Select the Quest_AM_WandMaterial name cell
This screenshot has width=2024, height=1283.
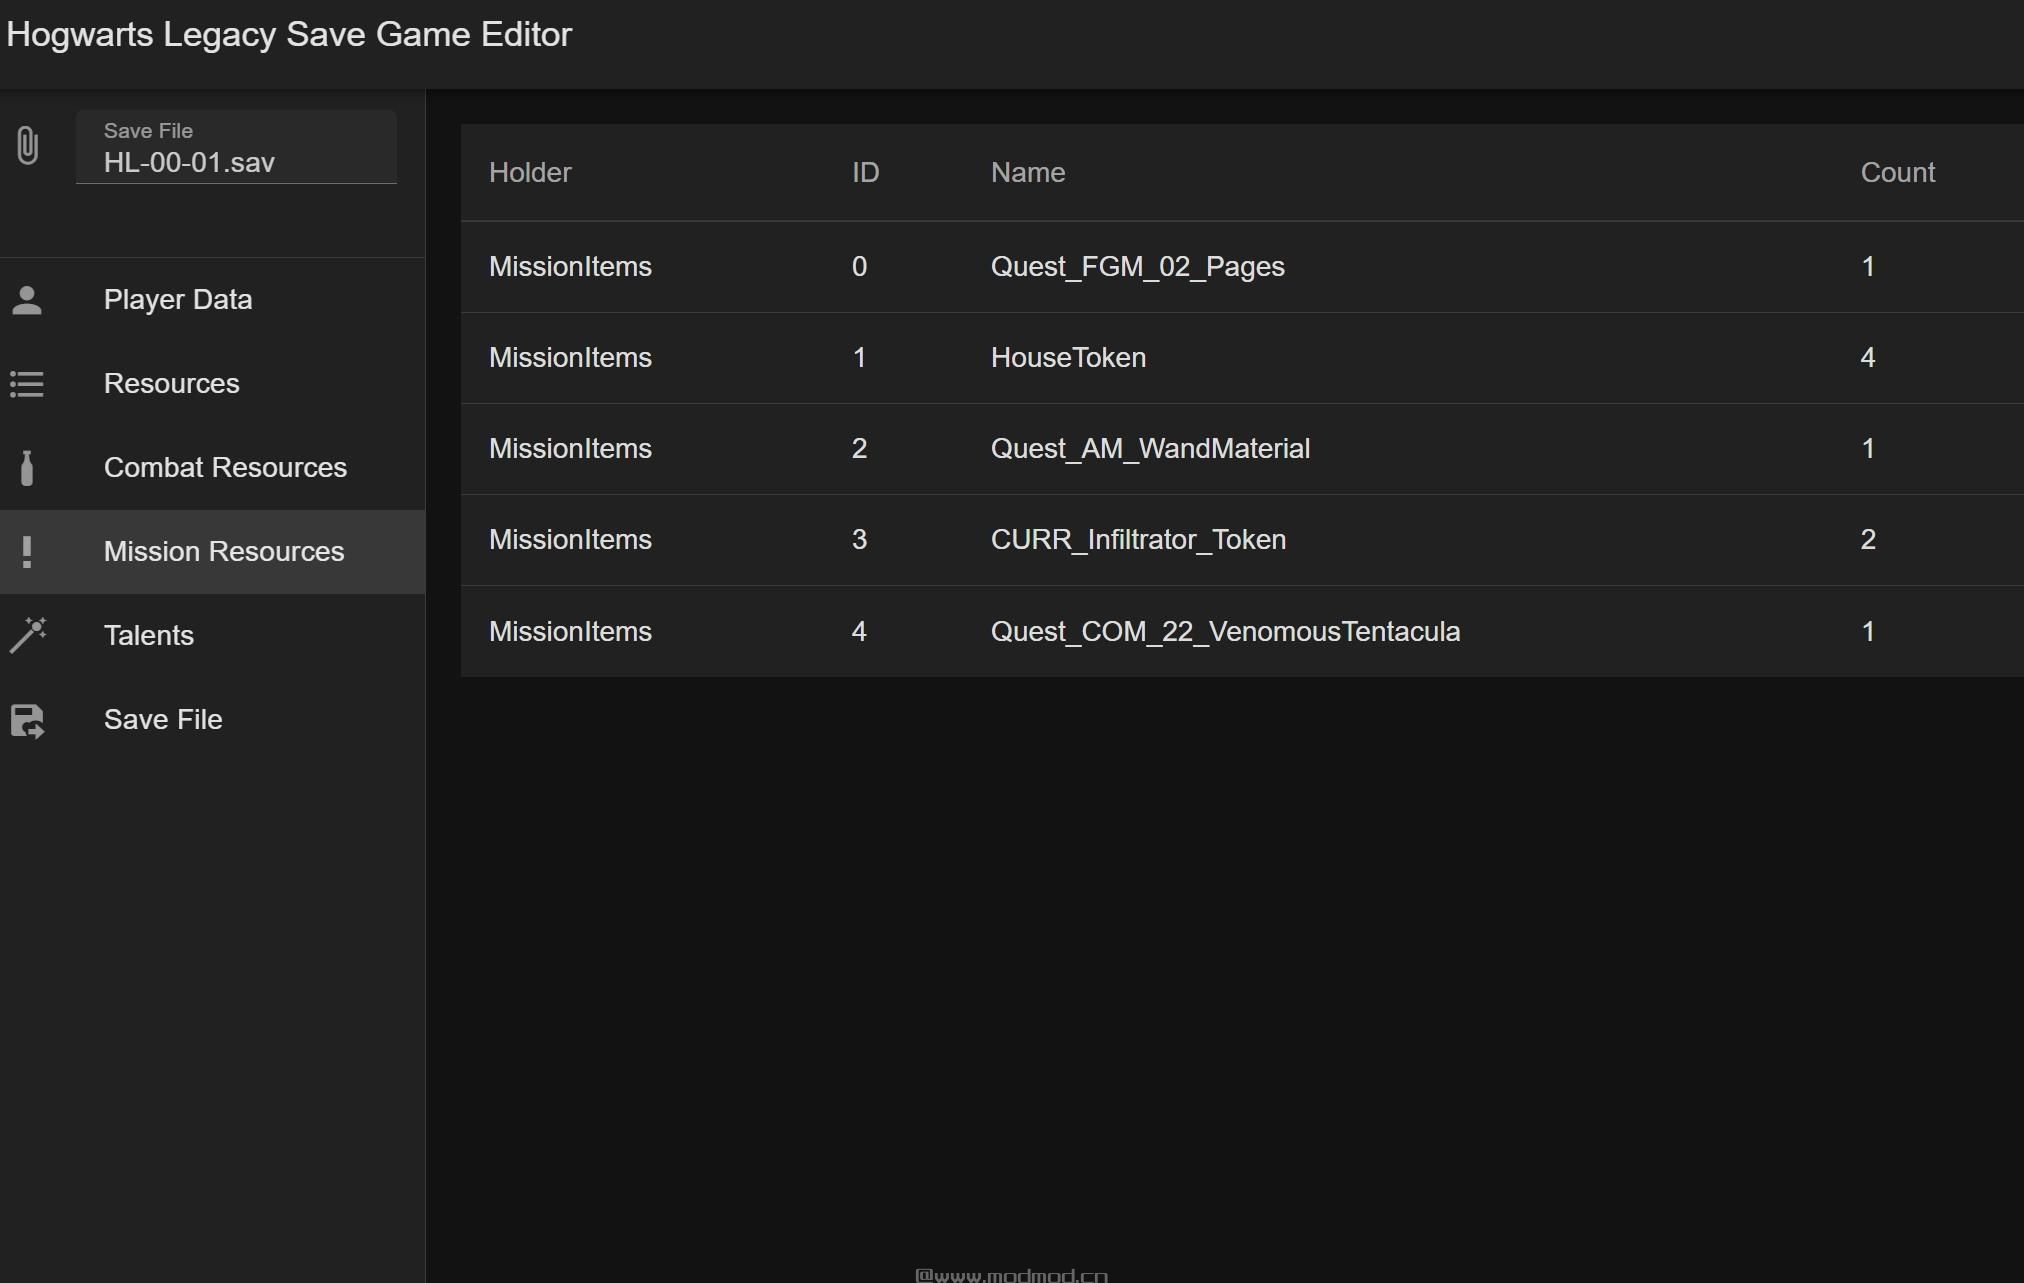(1150, 449)
